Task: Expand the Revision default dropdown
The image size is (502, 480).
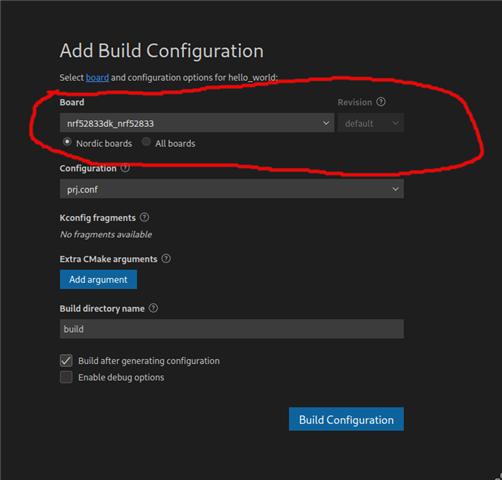Action: (371, 123)
